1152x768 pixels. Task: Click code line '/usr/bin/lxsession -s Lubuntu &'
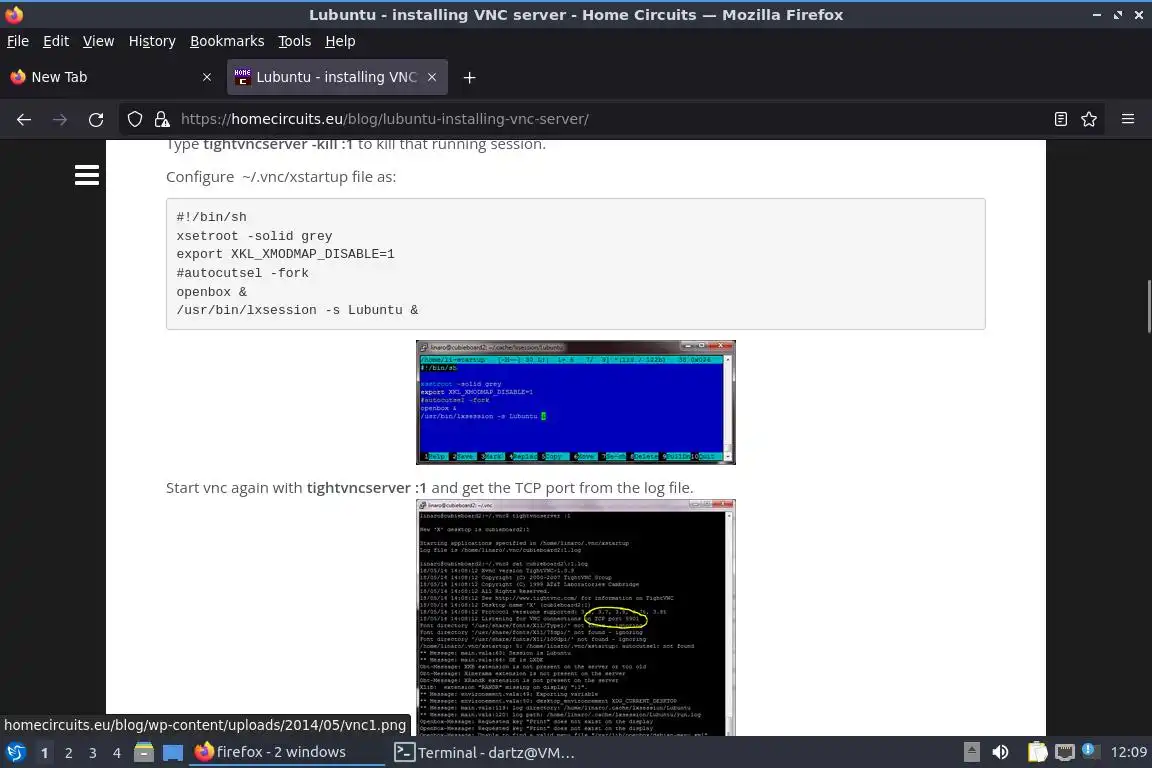297,310
